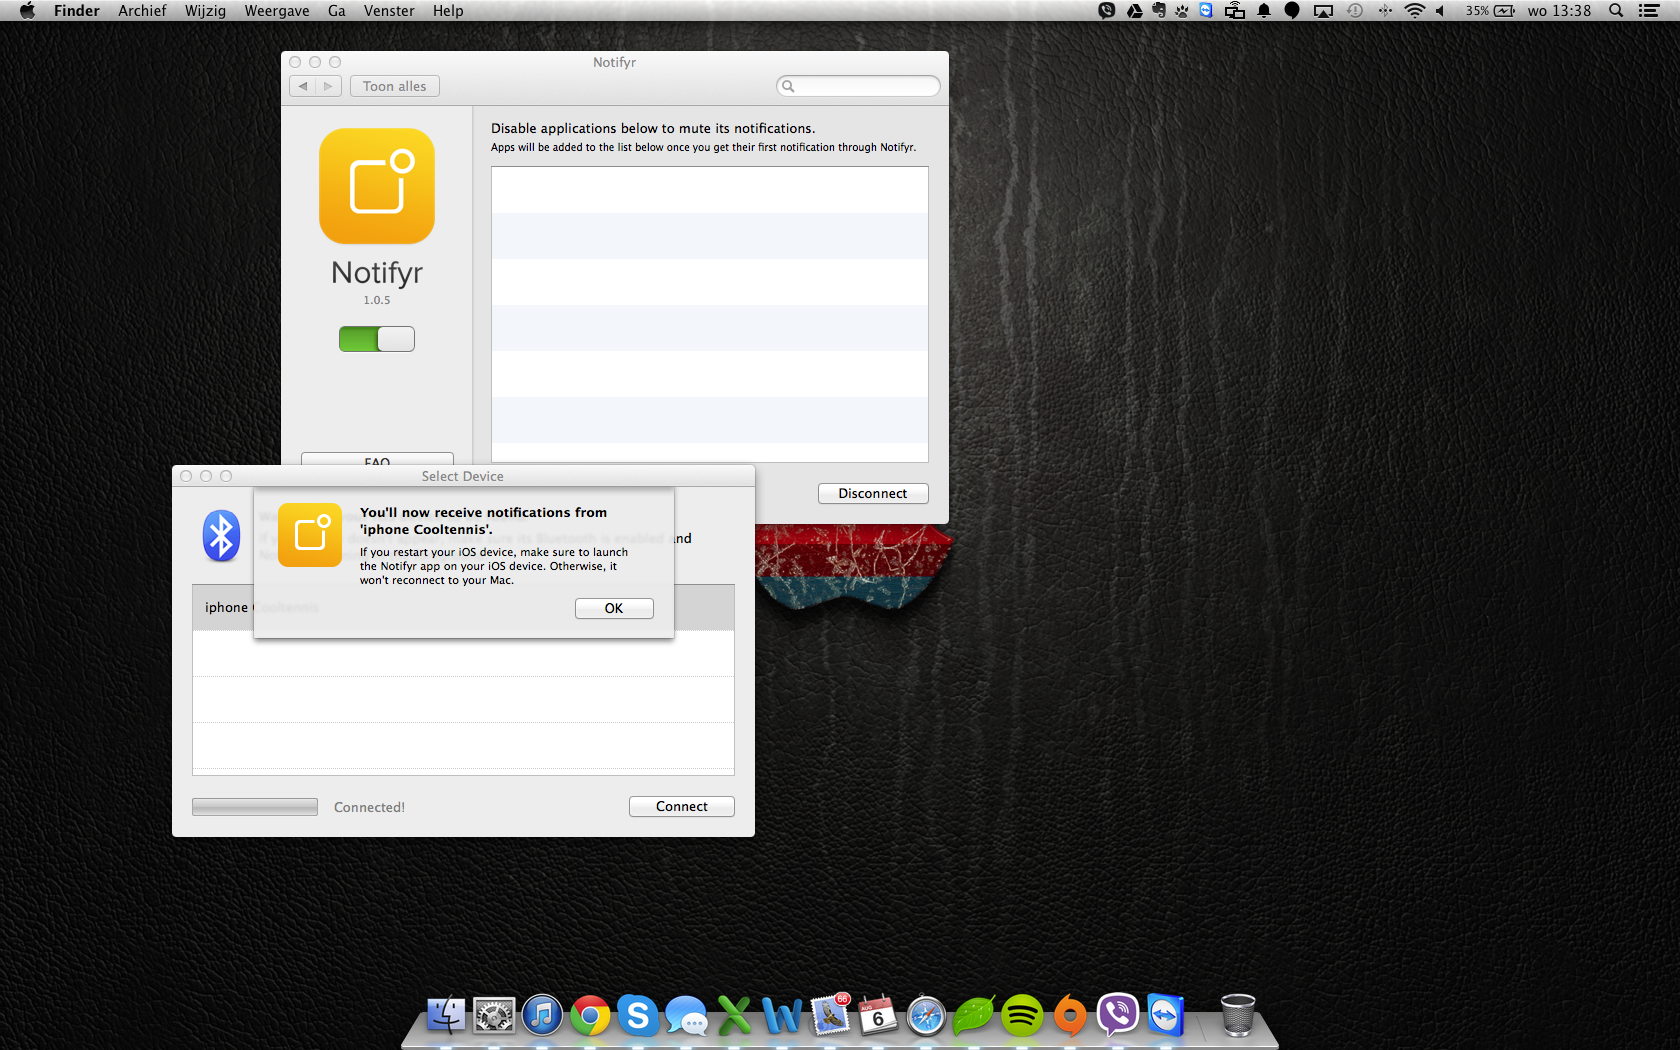Open the Finder menu

77,11
